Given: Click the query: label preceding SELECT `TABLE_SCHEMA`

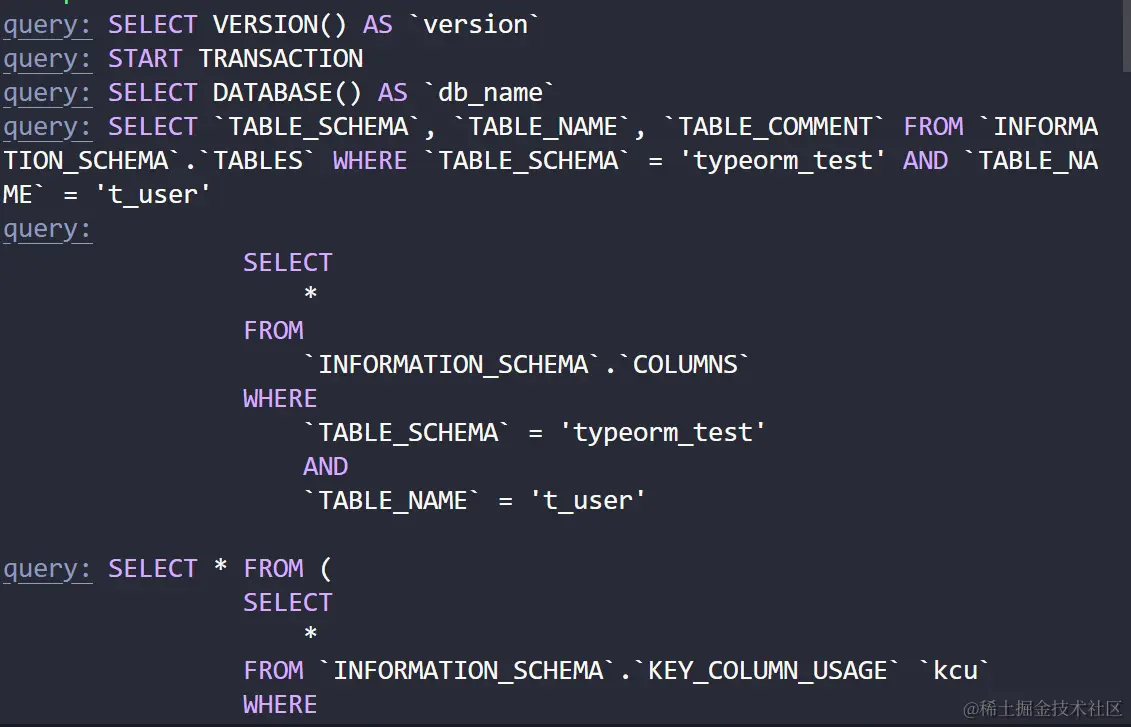Looking at the screenshot, I should pyautogui.click(x=47, y=126).
